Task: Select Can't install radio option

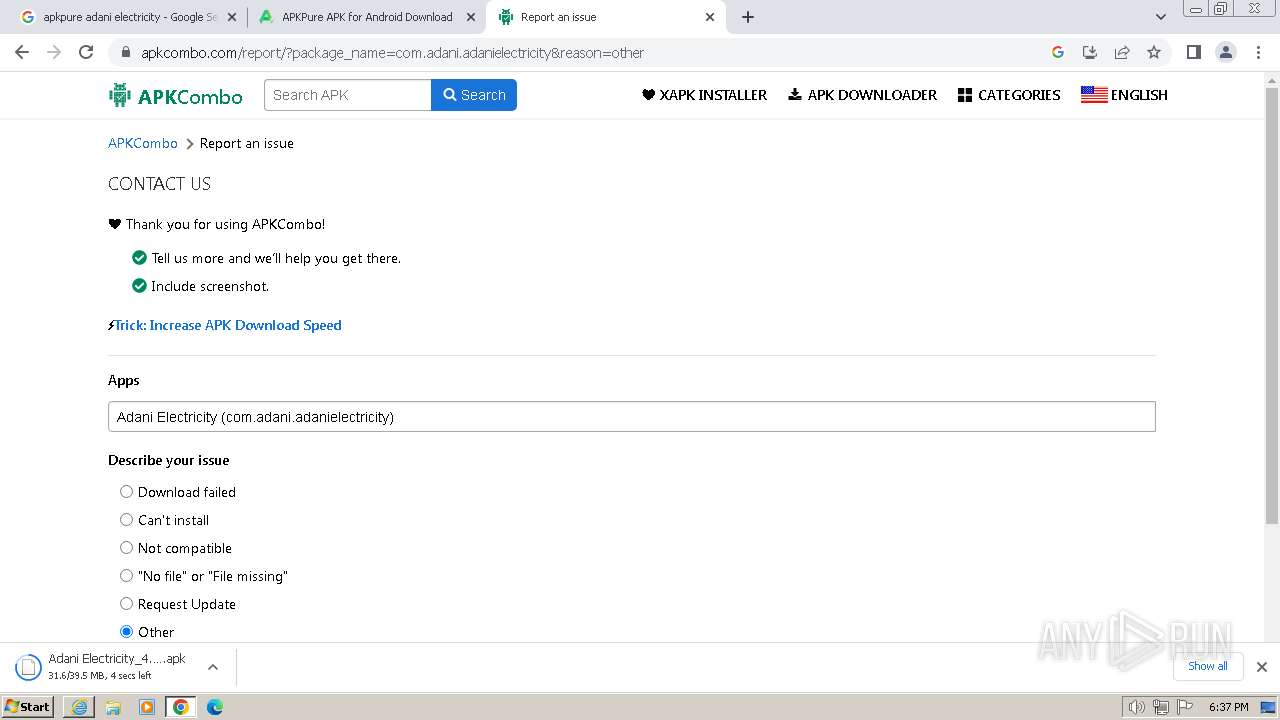Action: coord(126,520)
